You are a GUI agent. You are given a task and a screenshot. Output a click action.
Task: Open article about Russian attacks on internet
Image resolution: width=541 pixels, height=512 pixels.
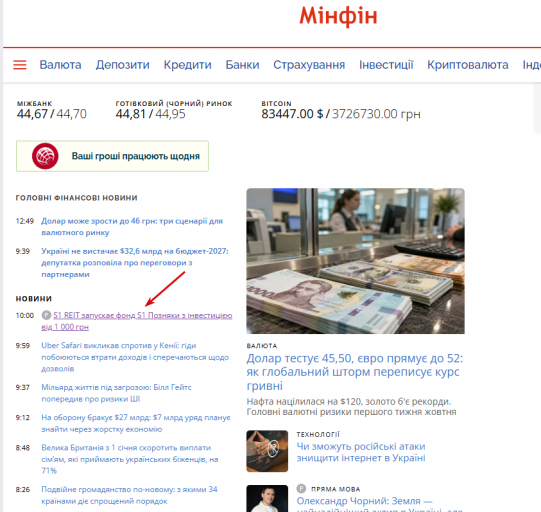point(361,452)
